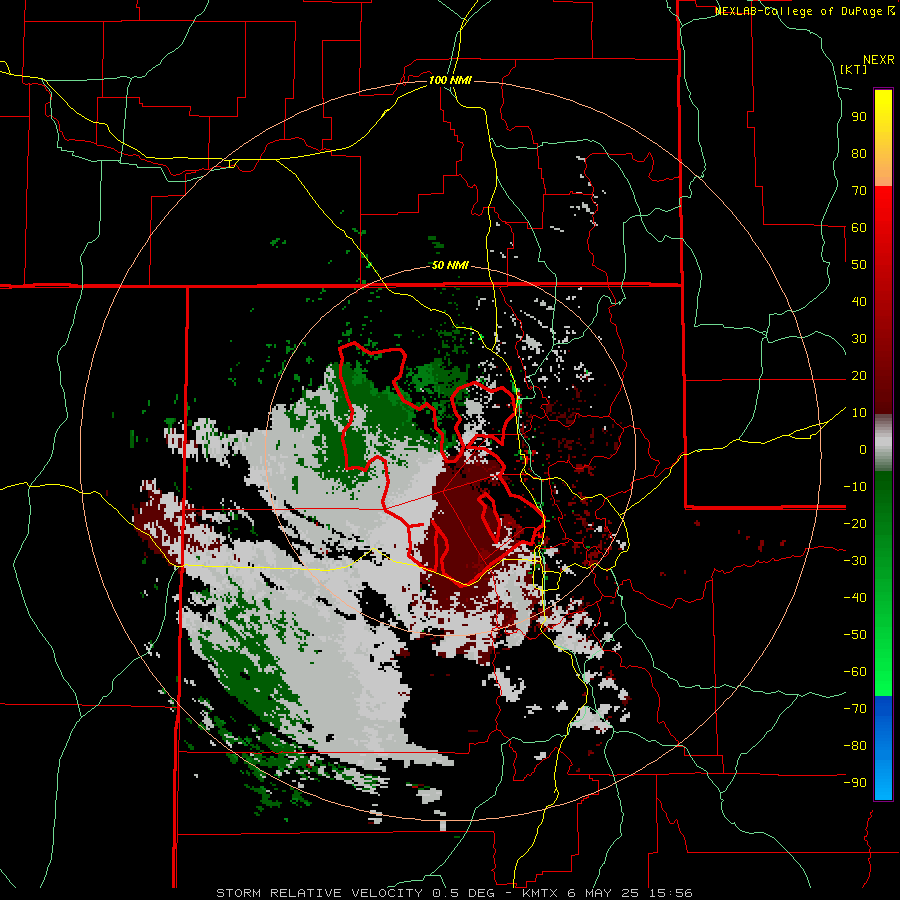
Task: Click the -80 value on velocity scale
Action: click(855, 746)
